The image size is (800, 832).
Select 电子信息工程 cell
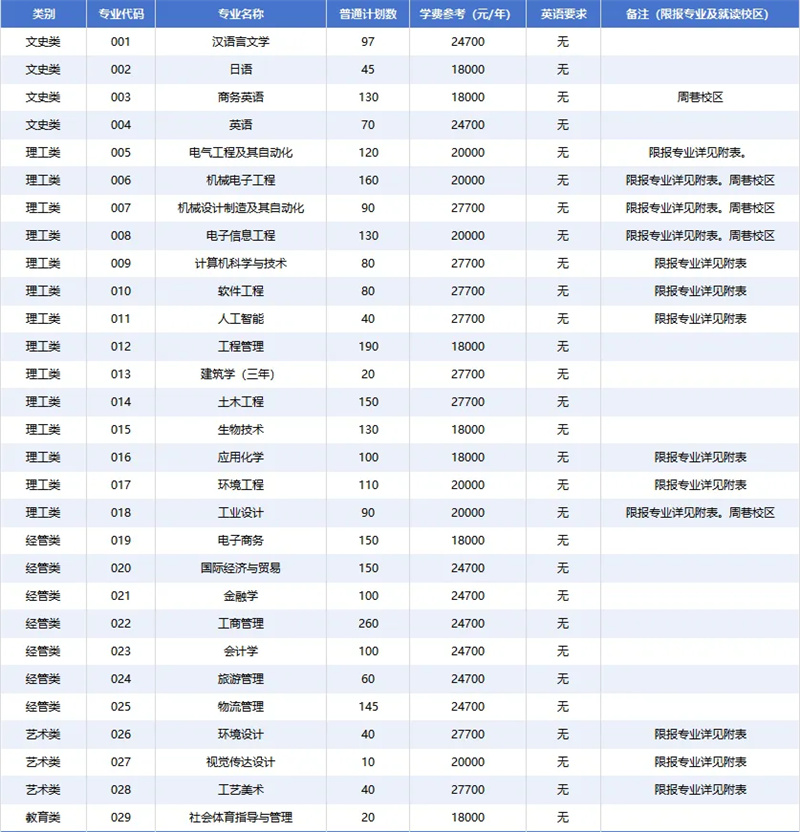tap(241, 236)
